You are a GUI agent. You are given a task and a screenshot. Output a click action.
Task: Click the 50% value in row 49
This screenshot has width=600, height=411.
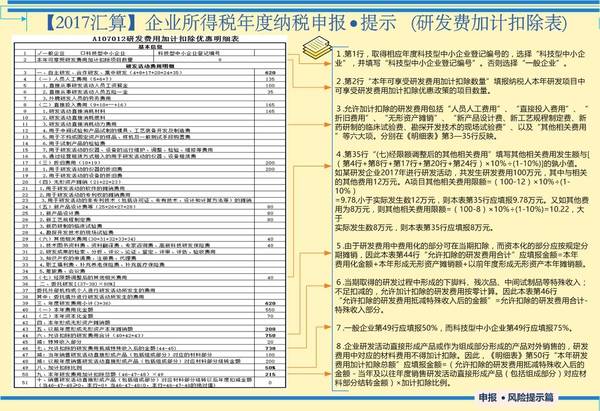coord(270,367)
